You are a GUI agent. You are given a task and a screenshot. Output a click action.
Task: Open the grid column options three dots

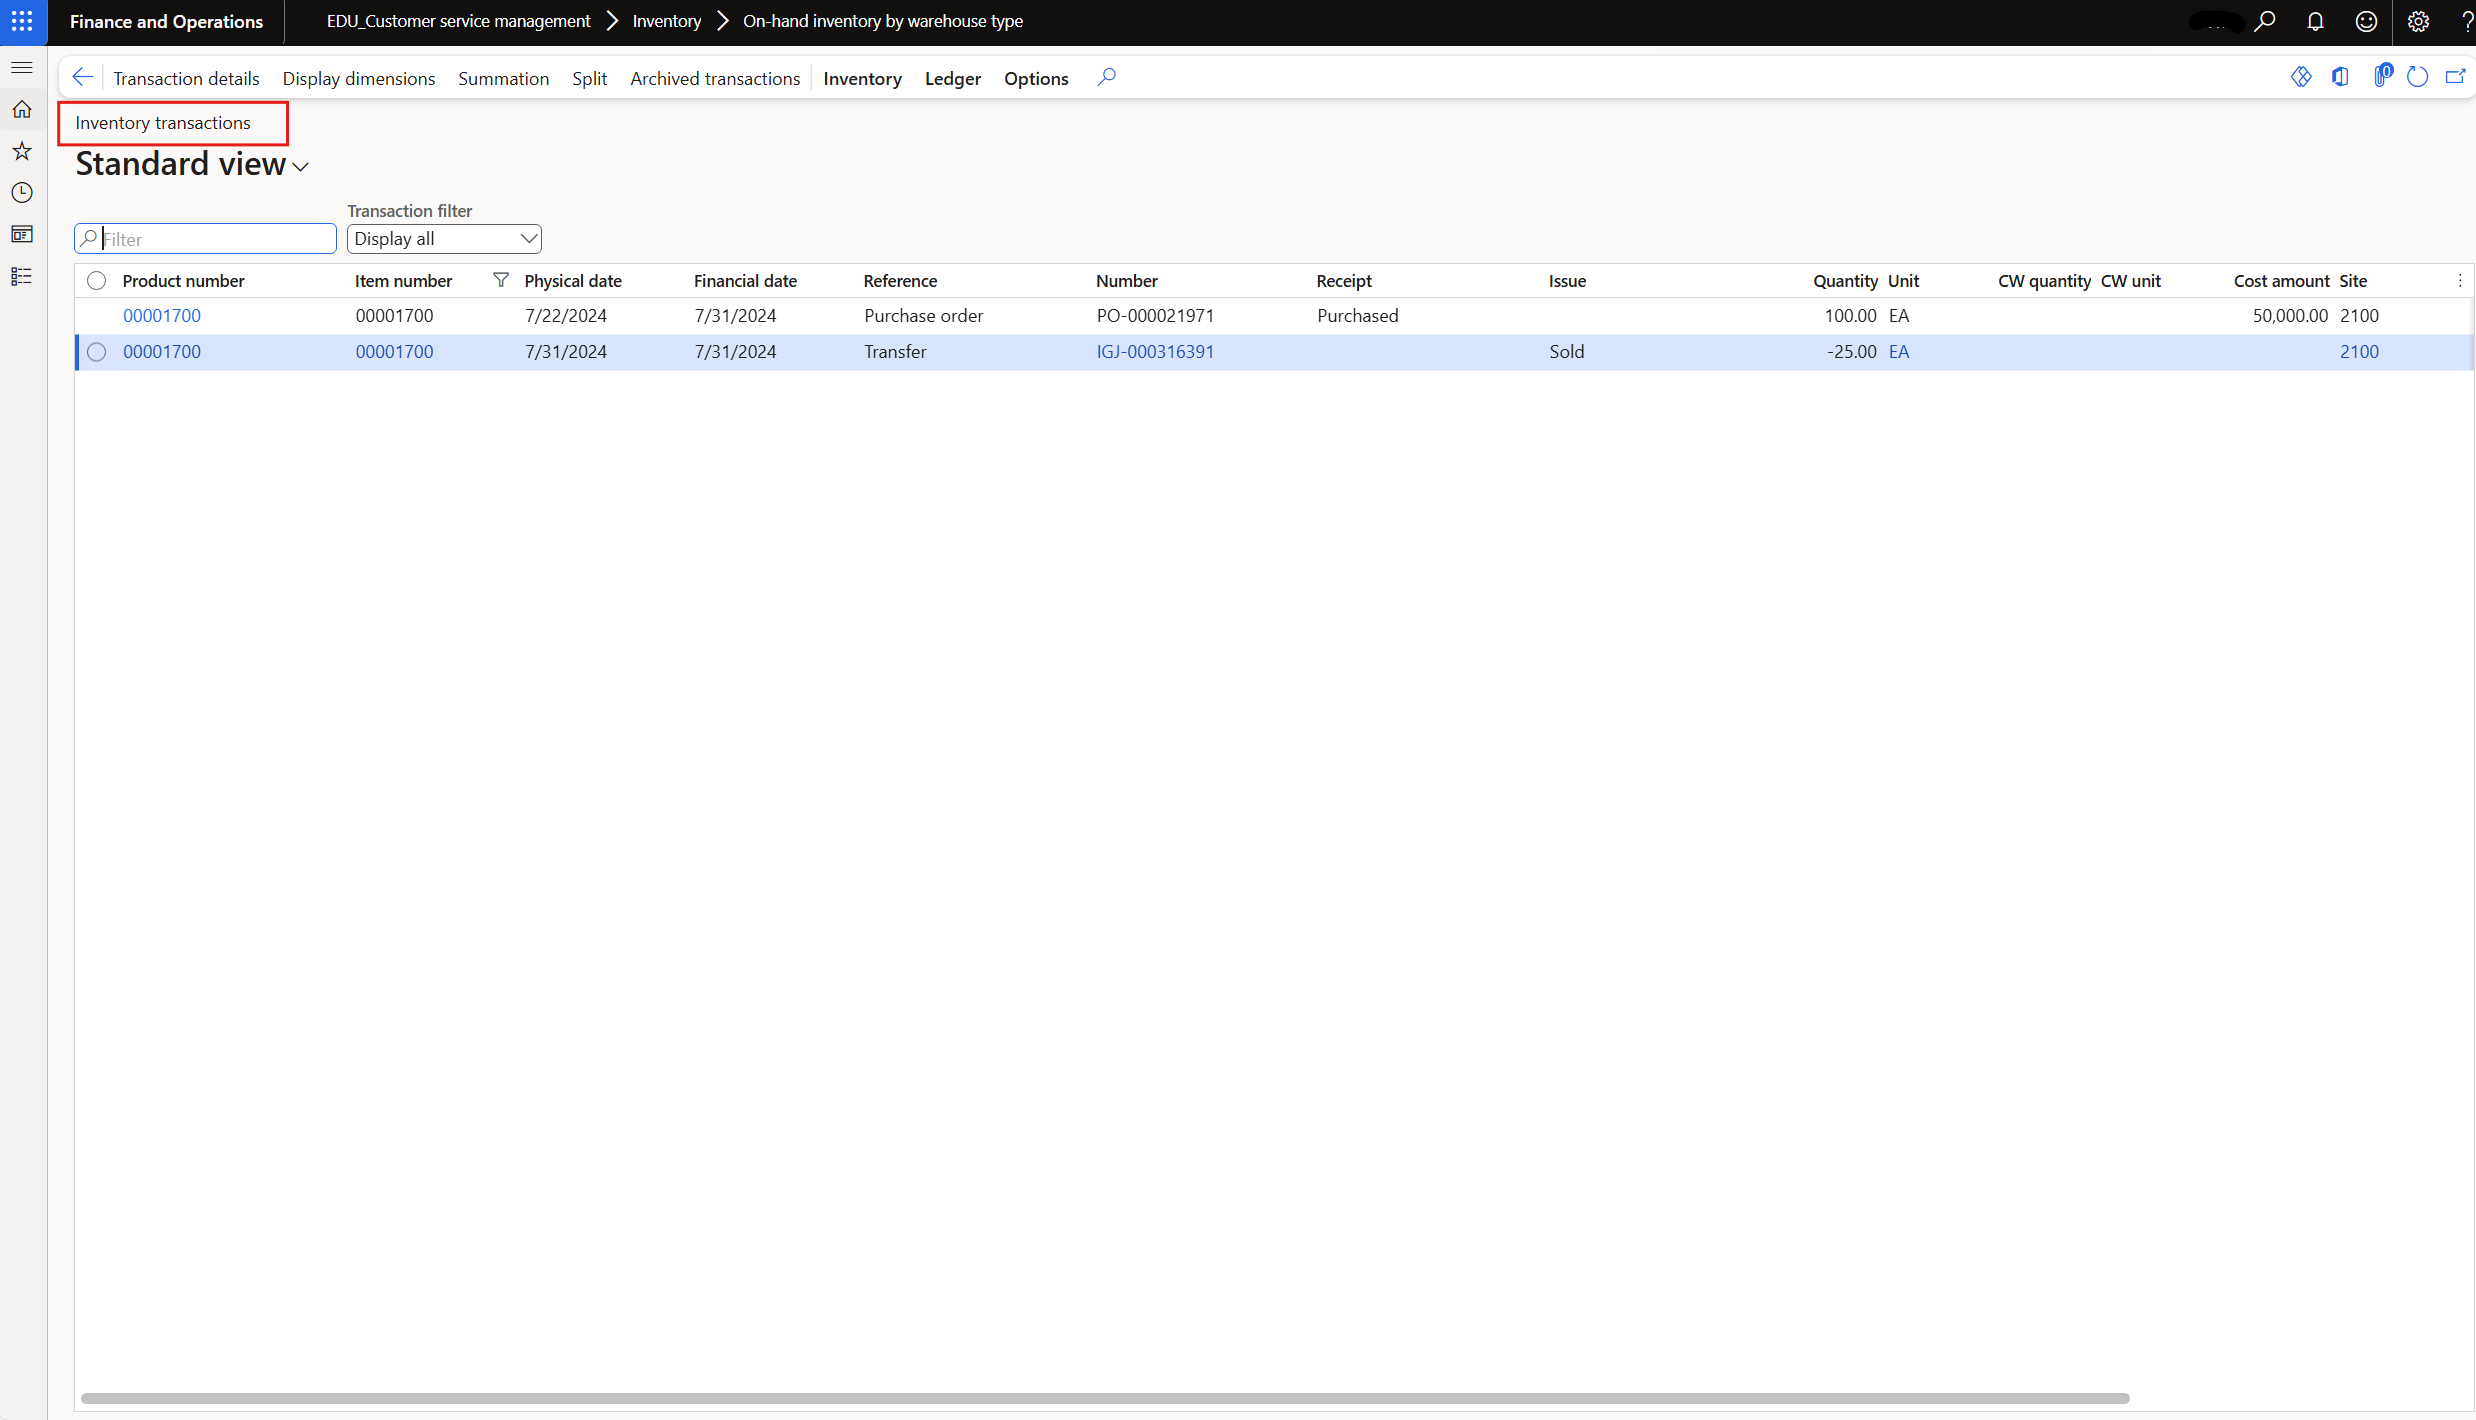(2460, 281)
